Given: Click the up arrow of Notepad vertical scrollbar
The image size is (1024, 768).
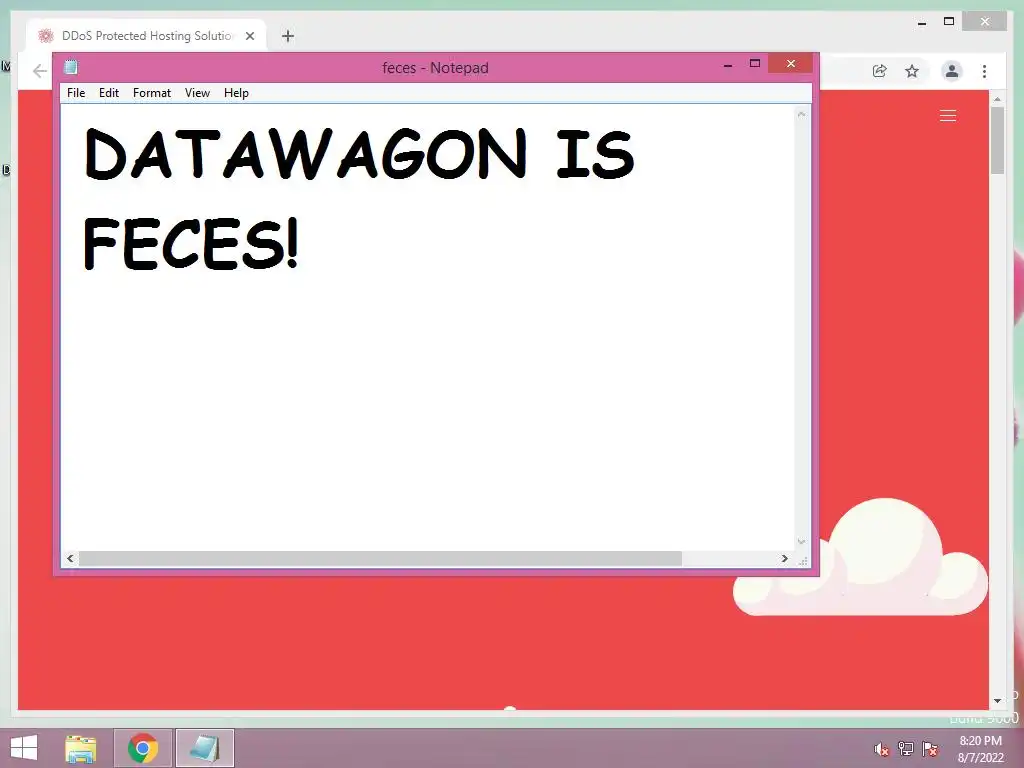Looking at the screenshot, I should click(801, 114).
